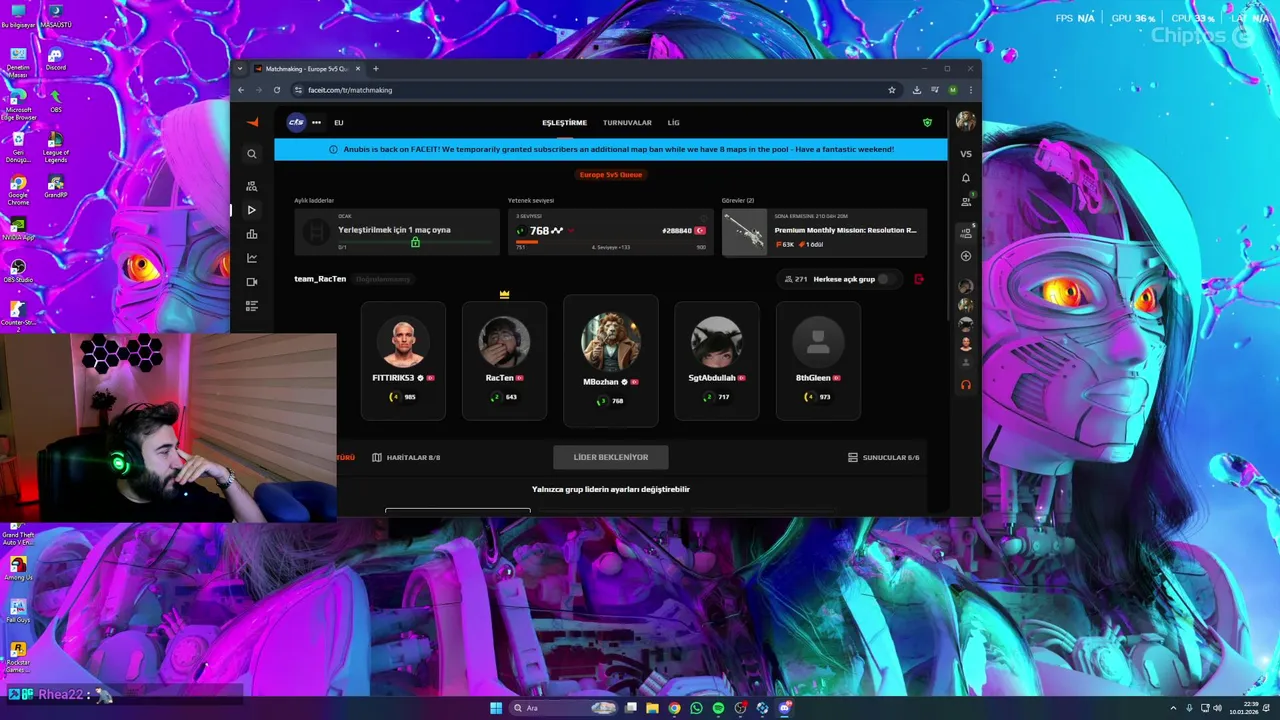
Task: Open the Discord desktop shortcut
Action: [x=55, y=59]
